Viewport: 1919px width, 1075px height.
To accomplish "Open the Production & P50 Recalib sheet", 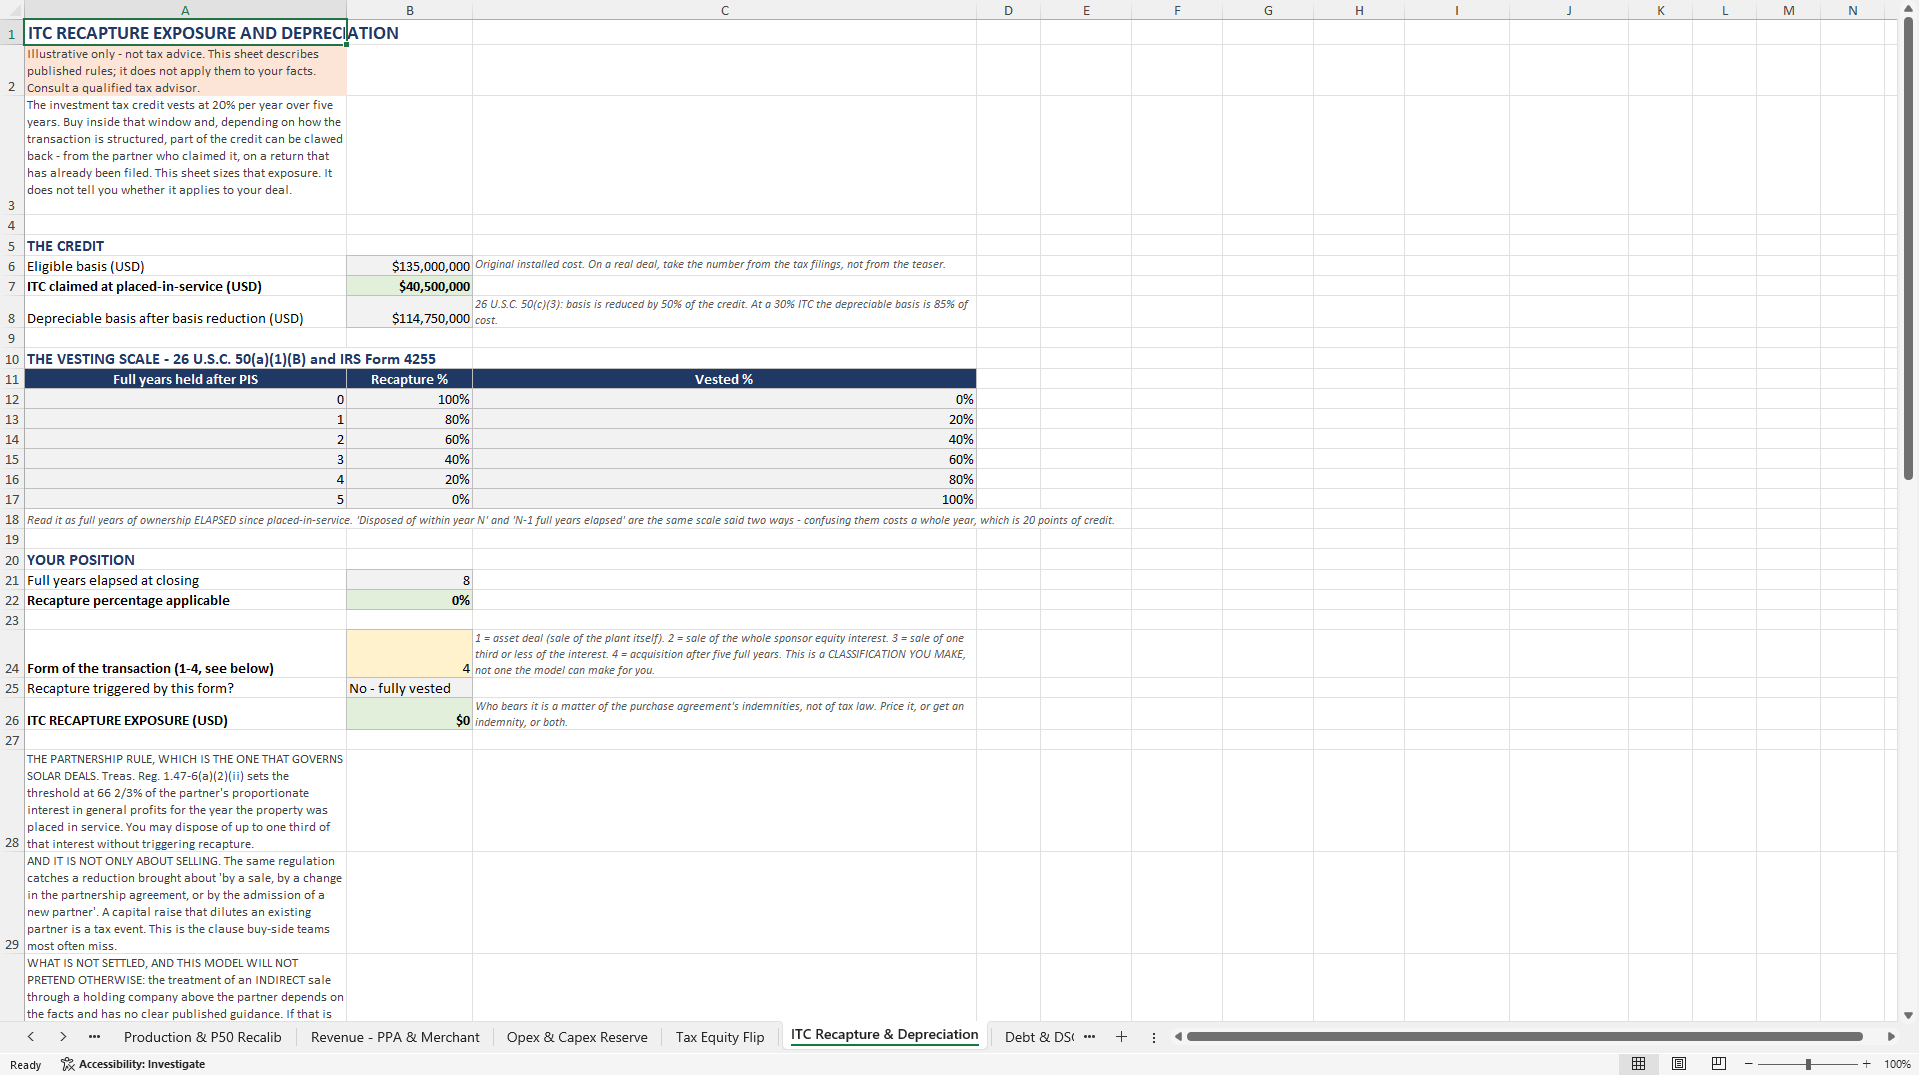I will coord(202,1037).
